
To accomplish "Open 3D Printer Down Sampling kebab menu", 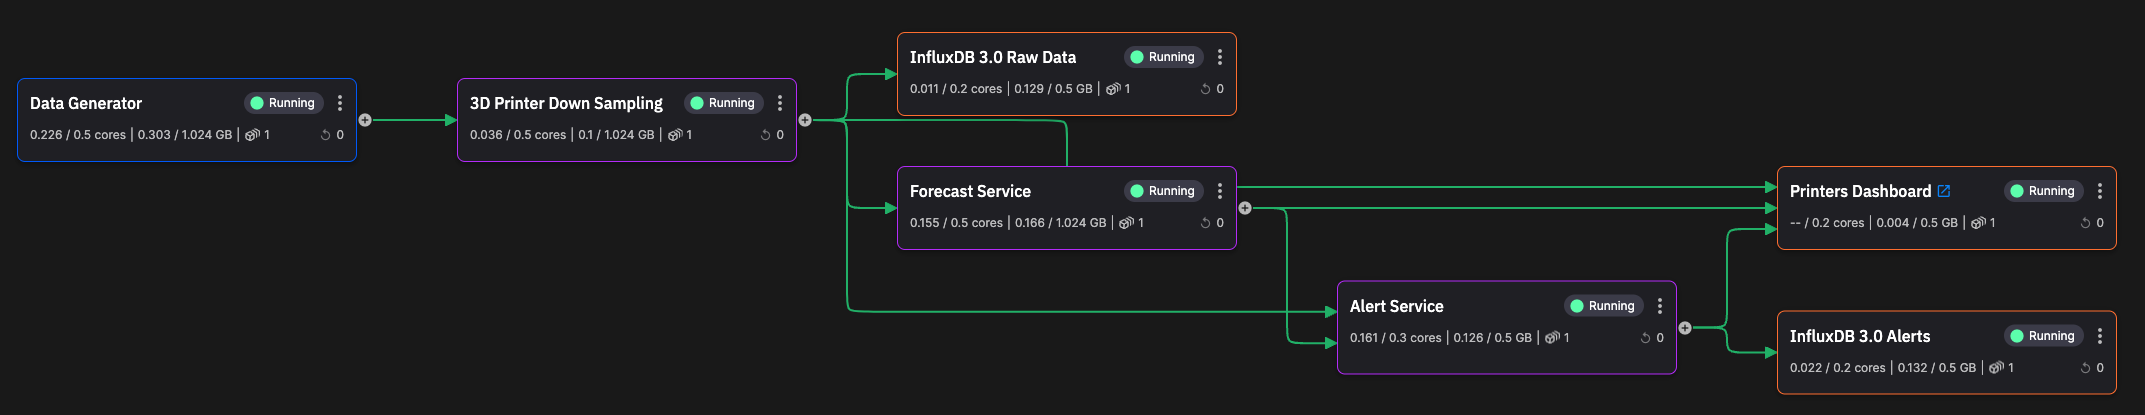I will click(780, 103).
